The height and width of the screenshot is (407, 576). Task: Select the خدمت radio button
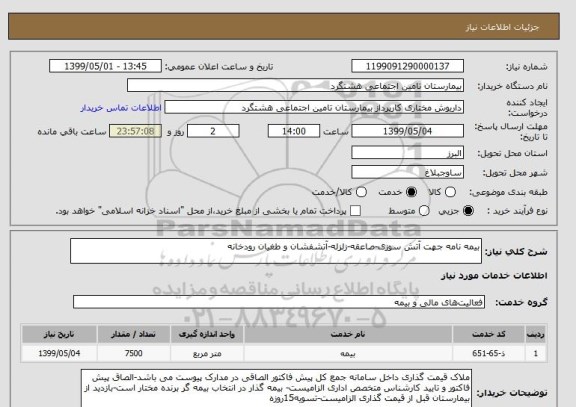tap(411, 192)
